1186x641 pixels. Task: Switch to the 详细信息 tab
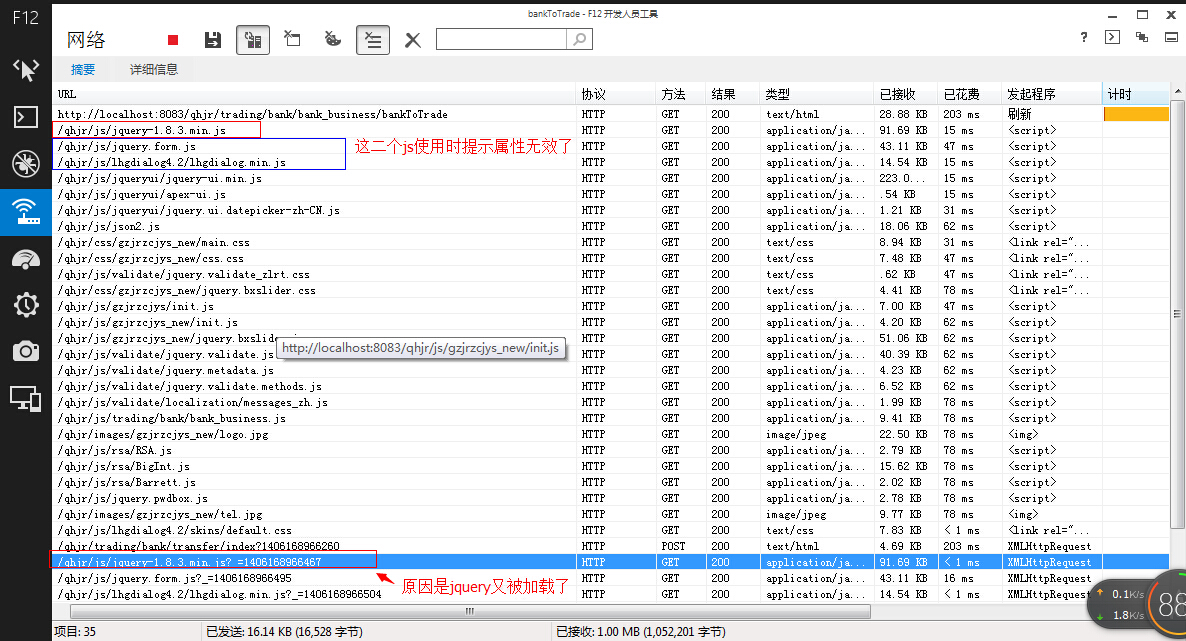[154, 70]
